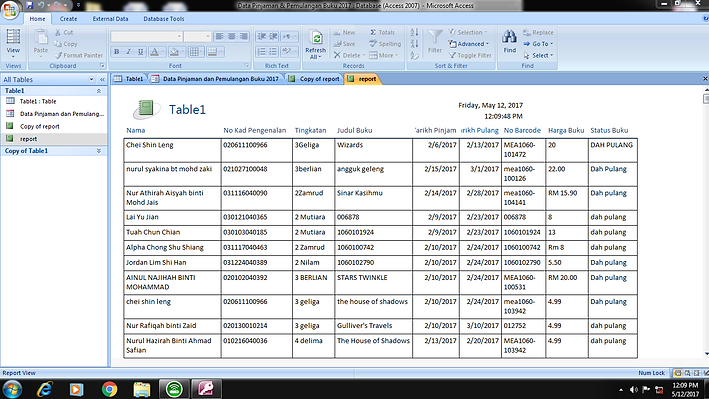
Task: Open the View button in ribbon
Action: click(13, 43)
